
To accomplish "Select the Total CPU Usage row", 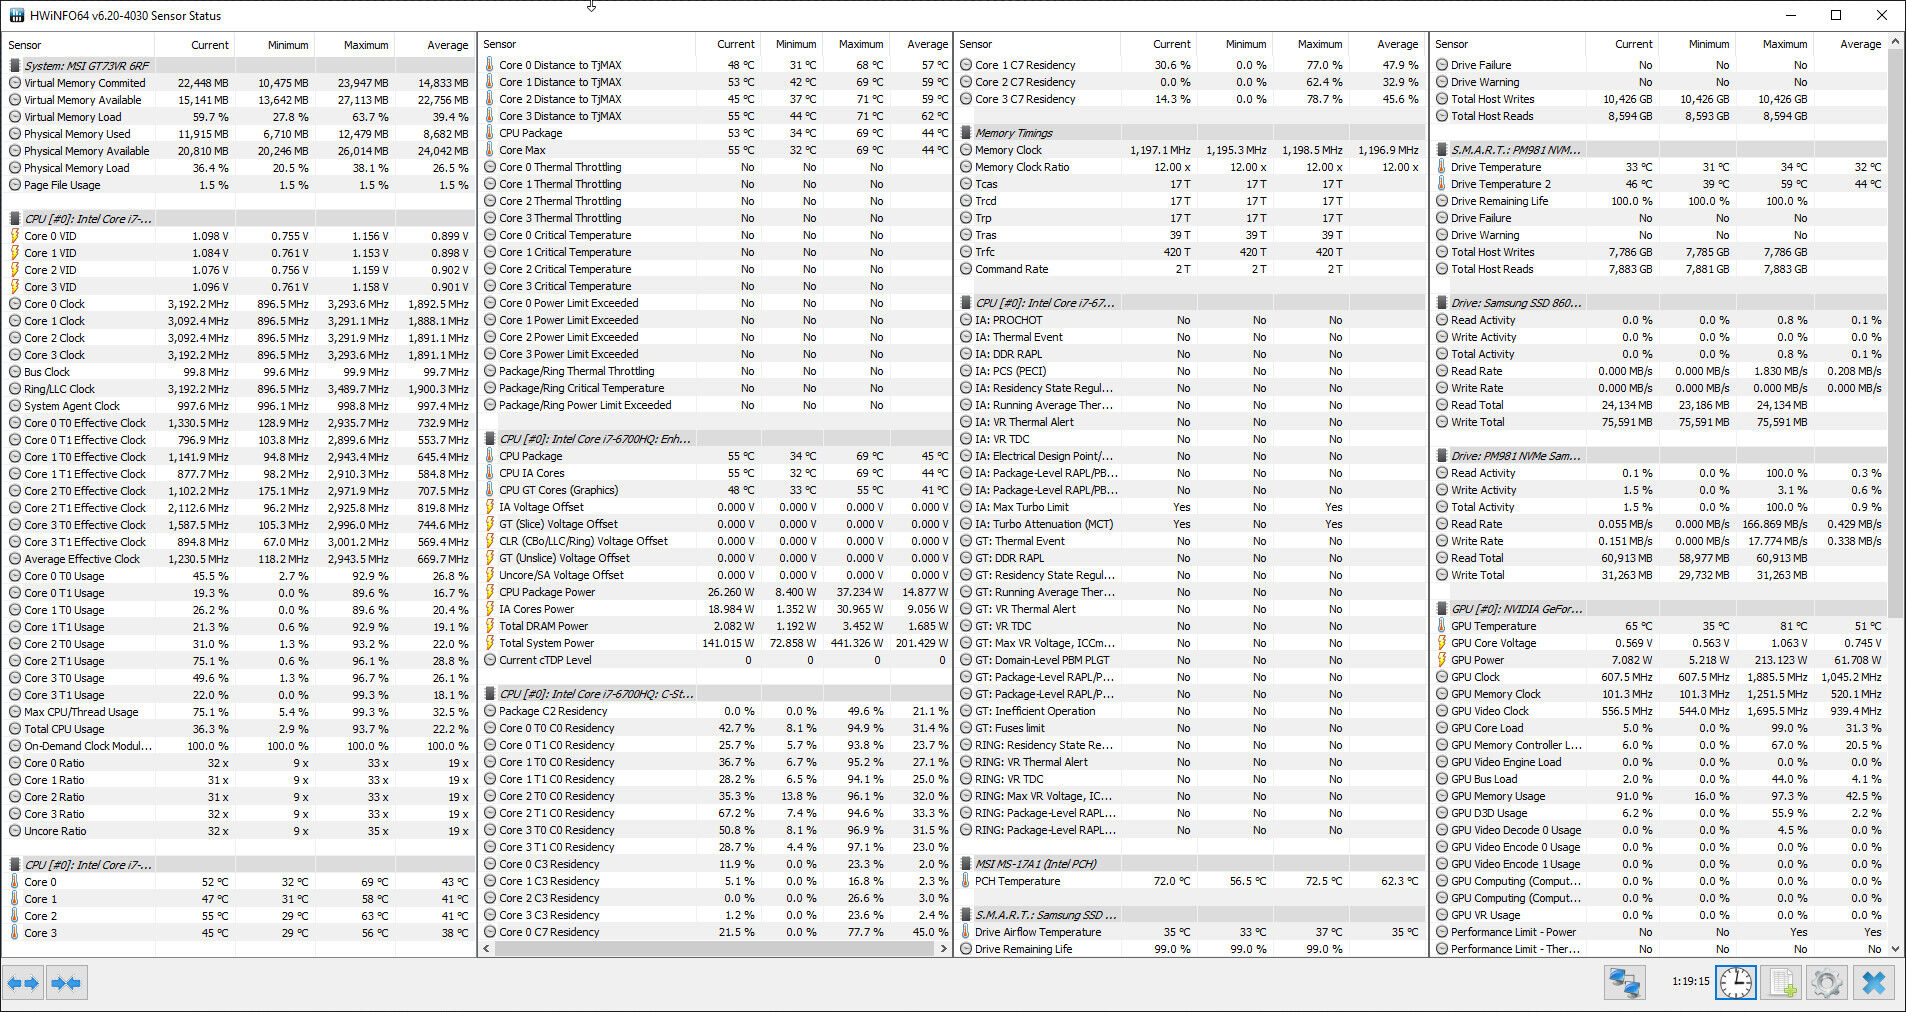I will (x=238, y=729).
